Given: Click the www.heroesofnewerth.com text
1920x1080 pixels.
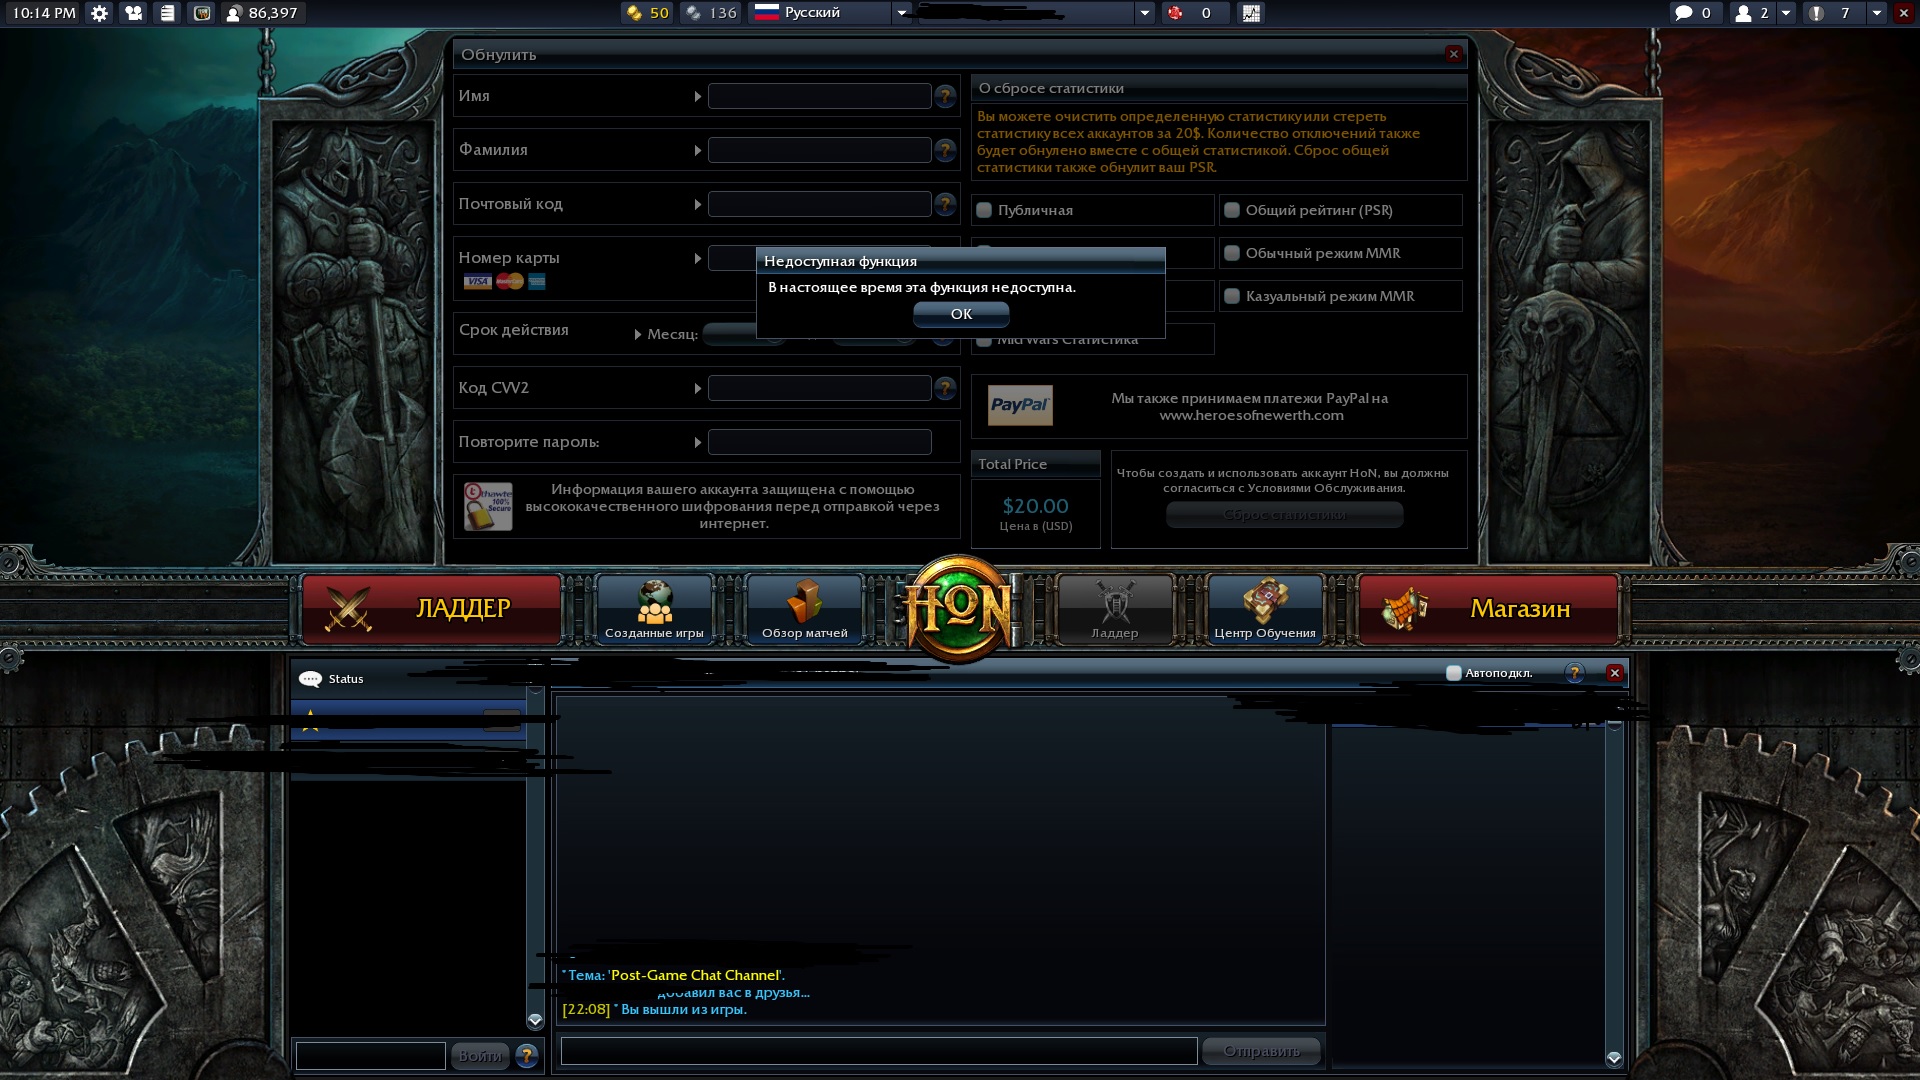Looking at the screenshot, I should click(1251, 415).
